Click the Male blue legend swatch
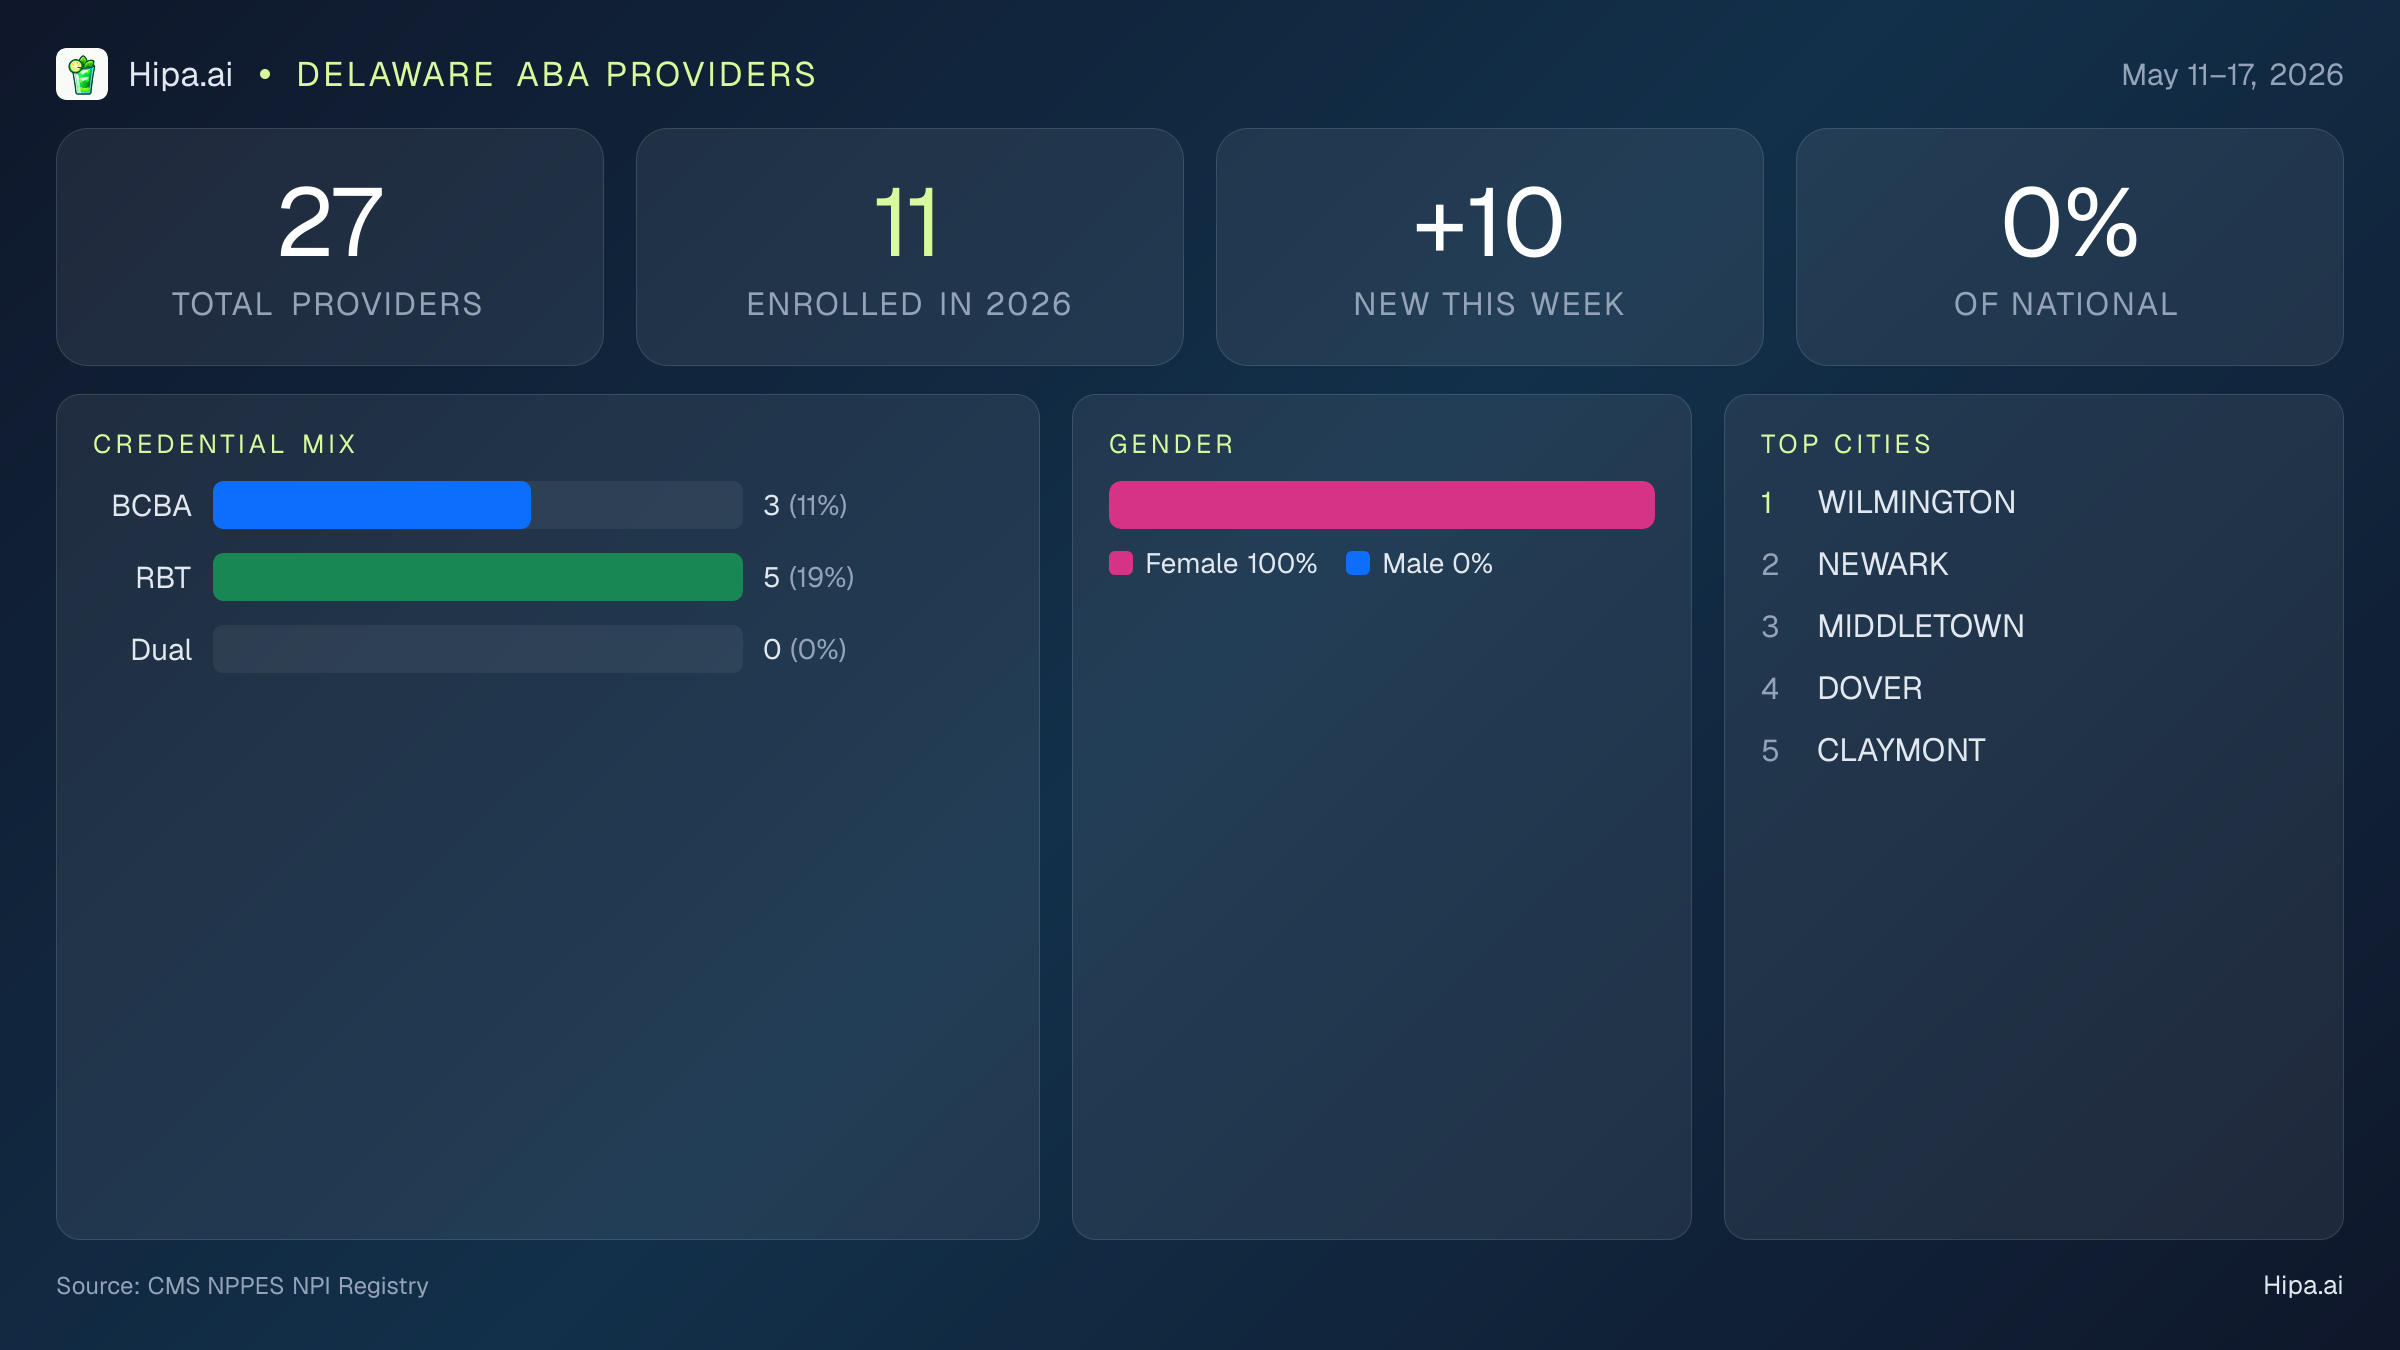 click(1358, 563)
